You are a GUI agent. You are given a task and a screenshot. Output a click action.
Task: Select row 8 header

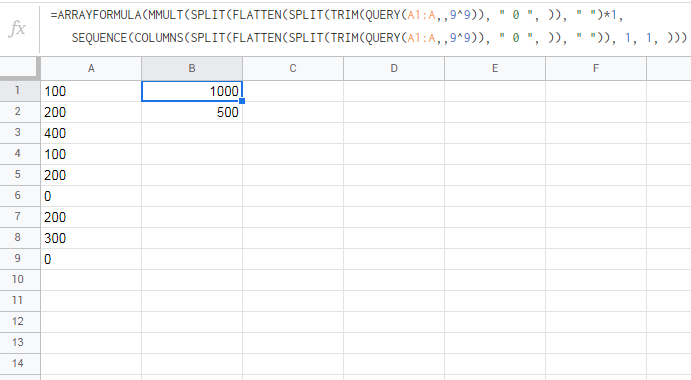20,238
